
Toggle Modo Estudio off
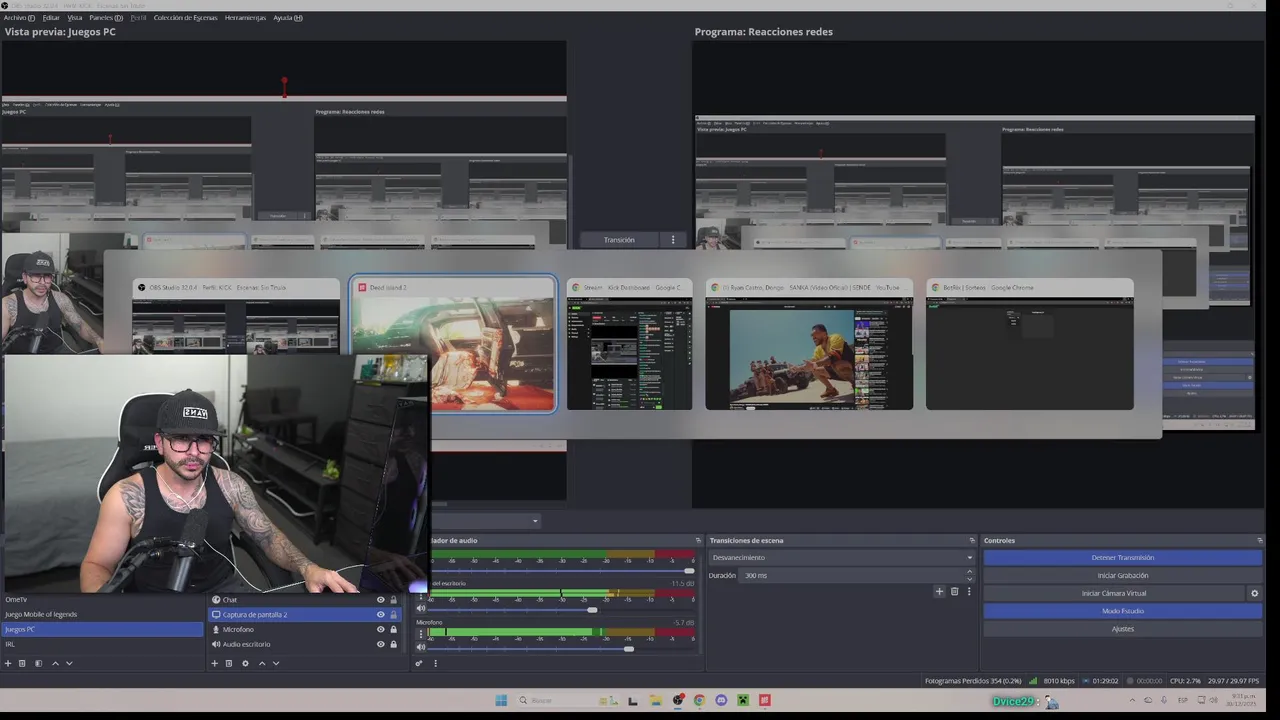click(x=1122, y=611)
